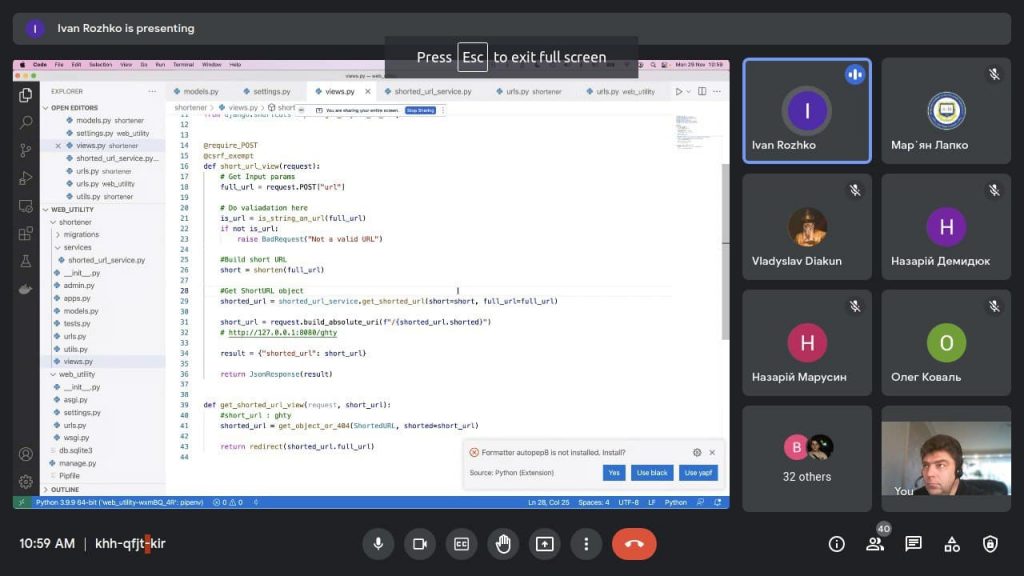Click Yes to install the autopep8 formatter
The image size is (1024, 576).
click(x=614, y=472)
